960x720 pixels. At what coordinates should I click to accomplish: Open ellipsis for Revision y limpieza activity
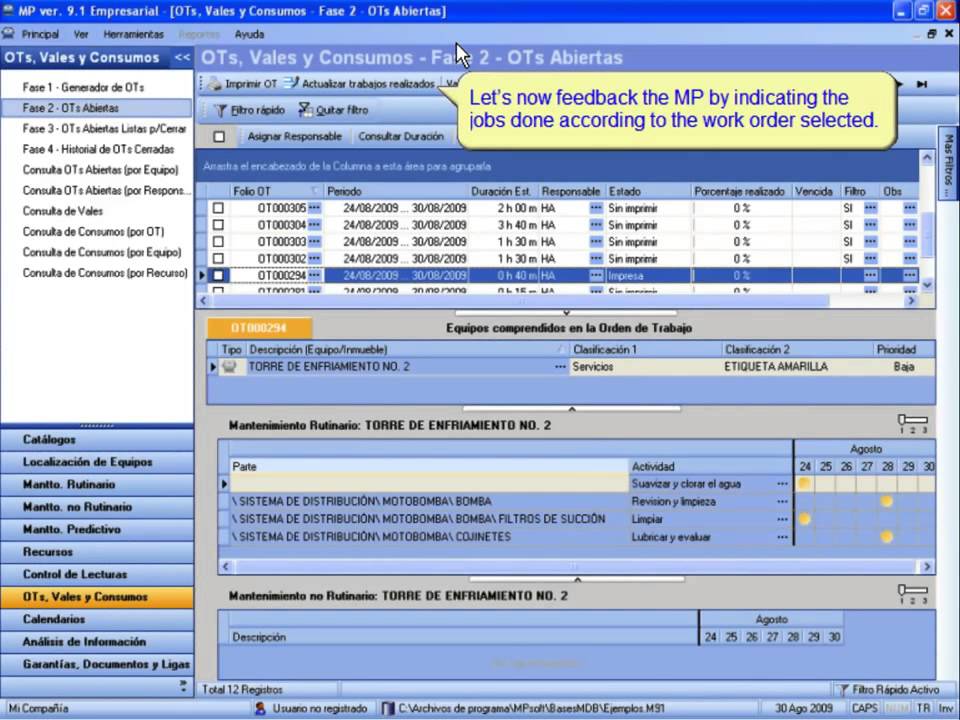click(782, 501)
